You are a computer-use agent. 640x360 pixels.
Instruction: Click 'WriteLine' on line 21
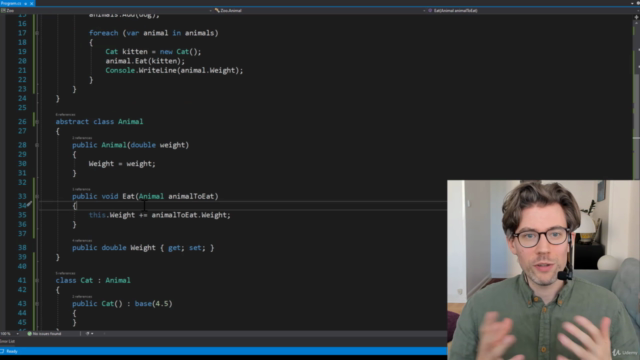[157, 71]
